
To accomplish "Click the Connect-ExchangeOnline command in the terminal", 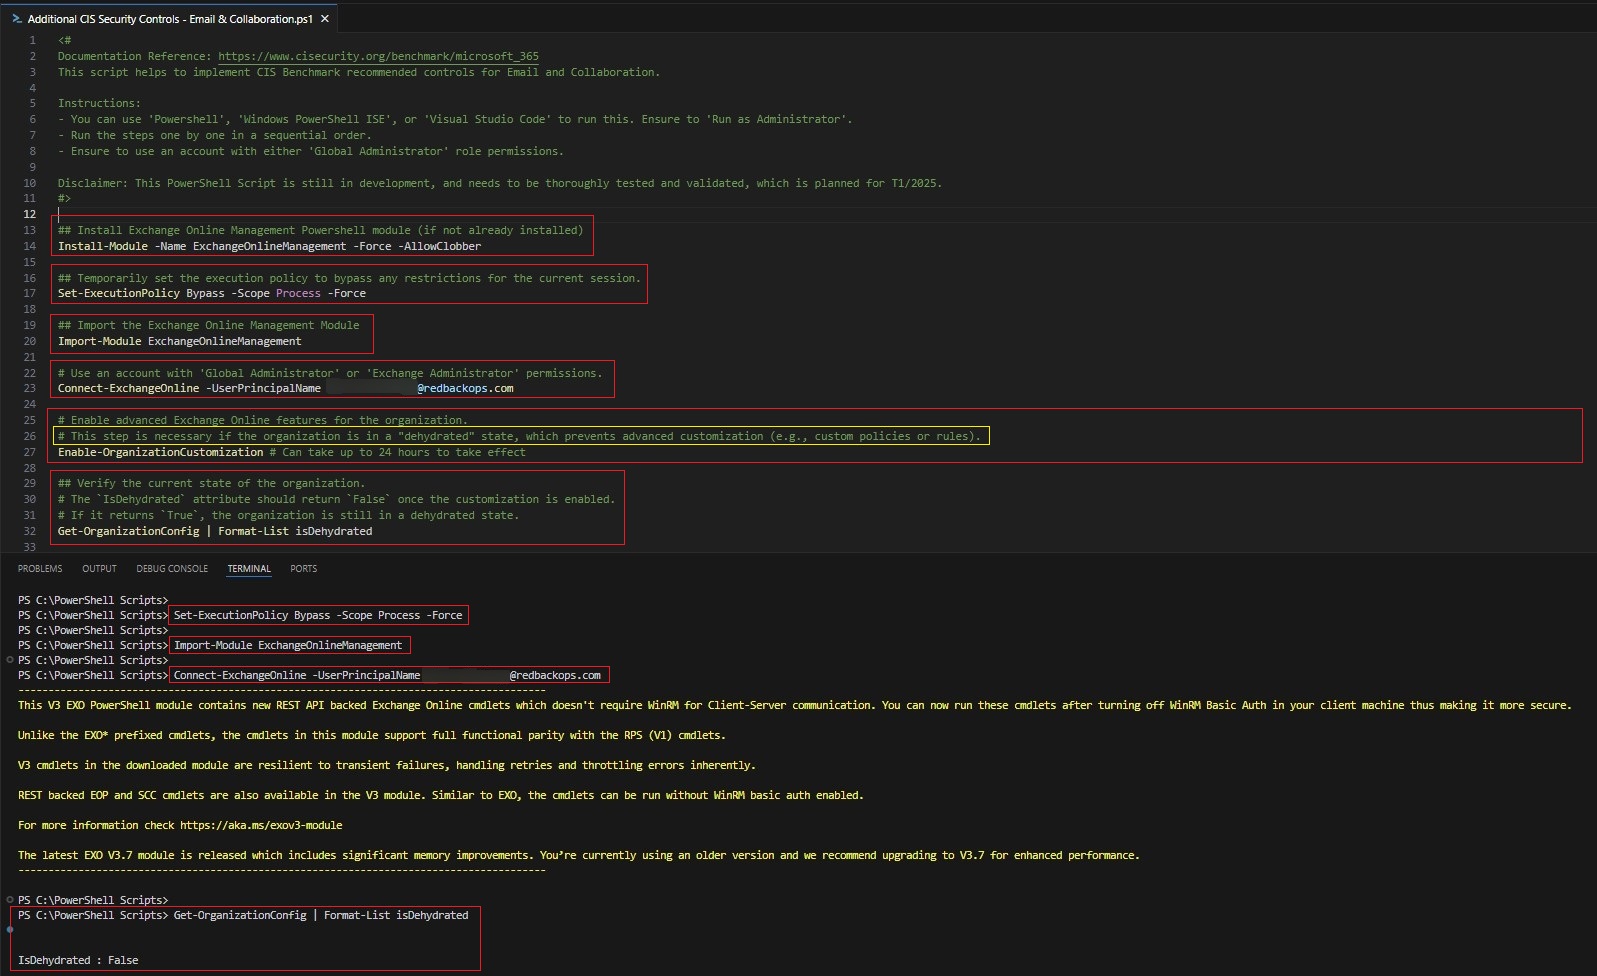I will [x=388, y=675].
